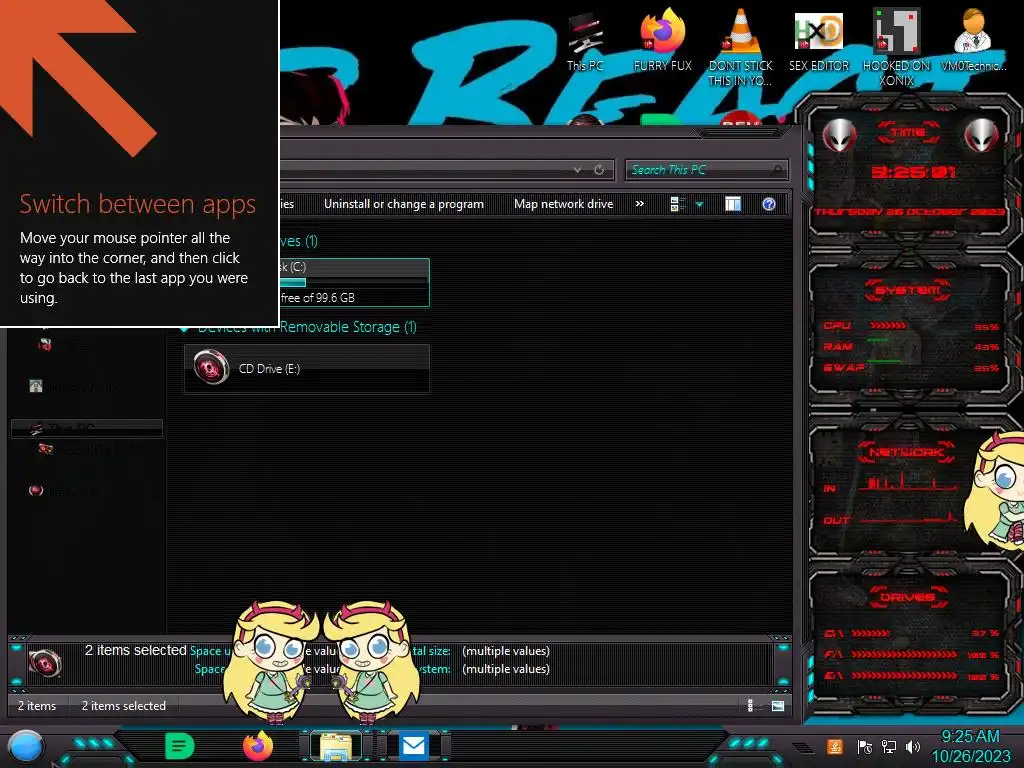Open the VLC cone desktop shortcut
The height and width of the screenshot is (768, 1024).
pos(741,47)
